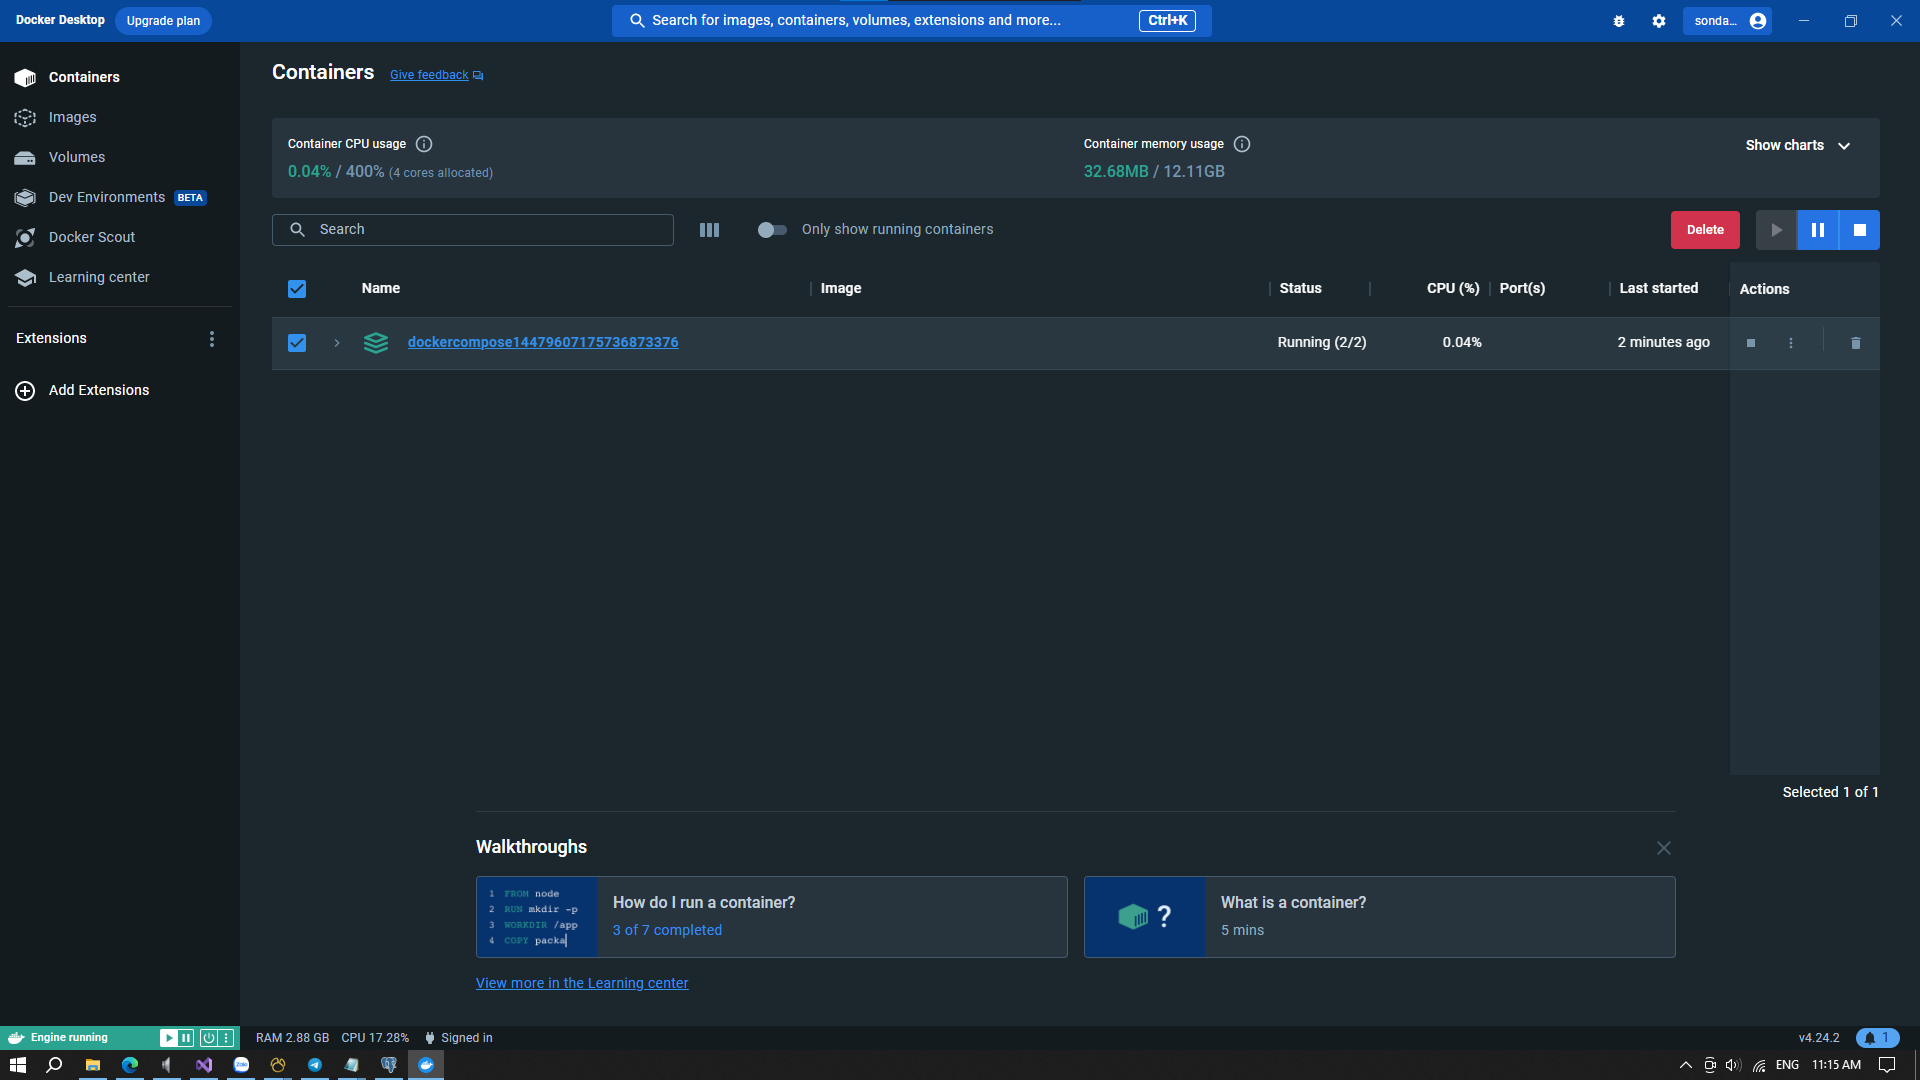
Task: Open View more in the Learning center link
Action: pyautogui.click(x=582, y=983)
